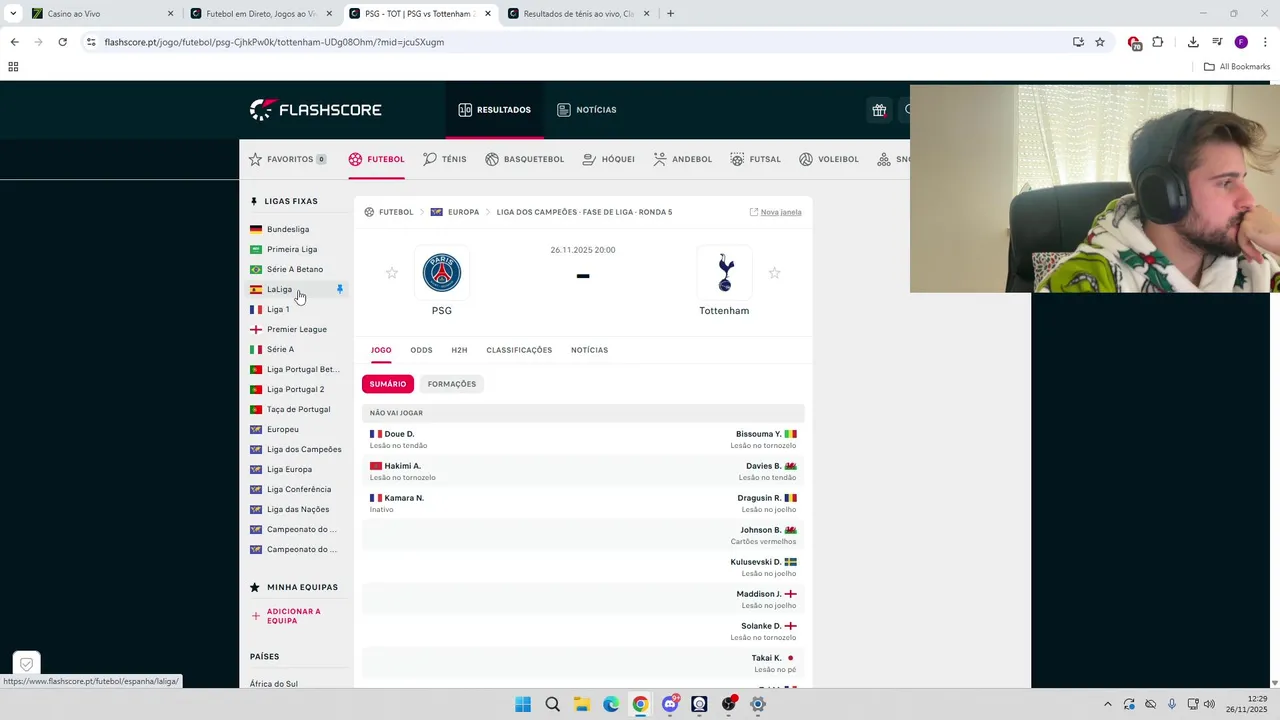Screen dimensions: 1280x720
Task: Open browser downloads icon
Action: click(x=1193, y=42)
